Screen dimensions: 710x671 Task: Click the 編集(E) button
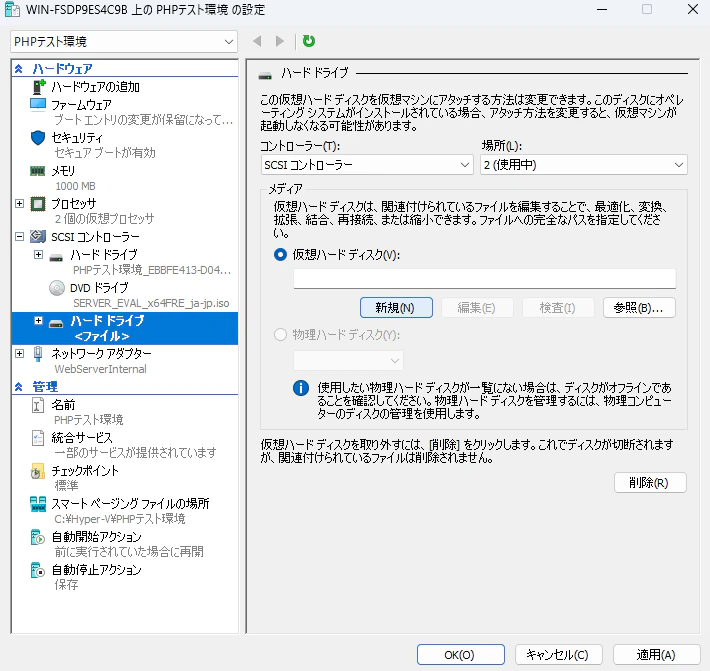477,308
